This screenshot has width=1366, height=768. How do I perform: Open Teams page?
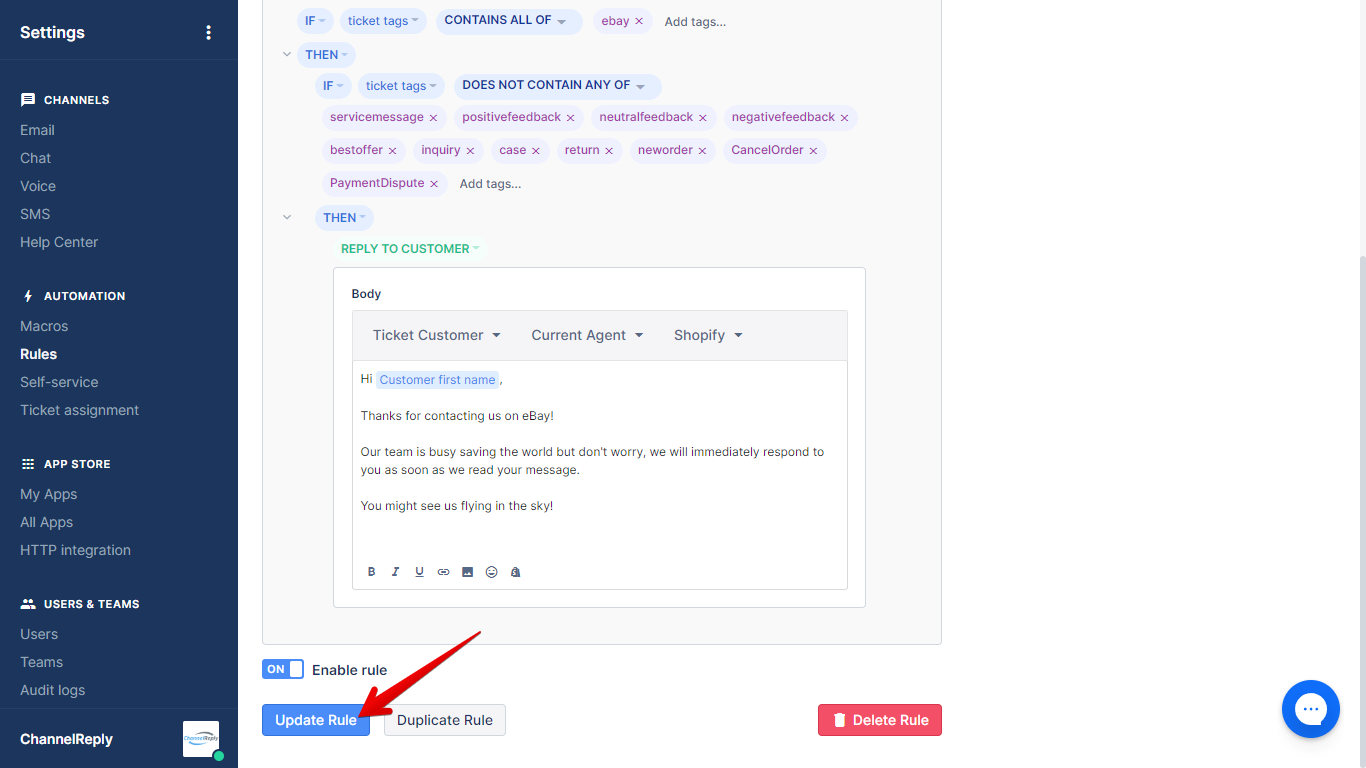41,662
